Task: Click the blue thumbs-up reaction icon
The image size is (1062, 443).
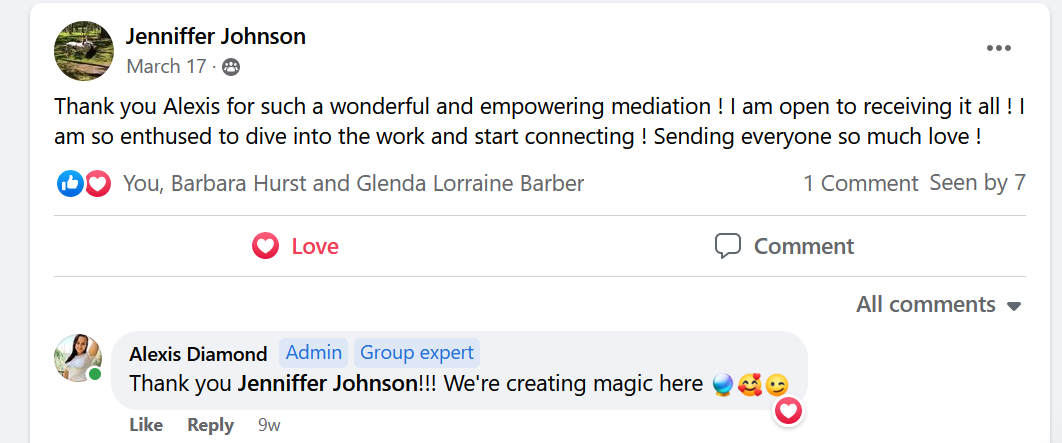Action: pos(70,183)
